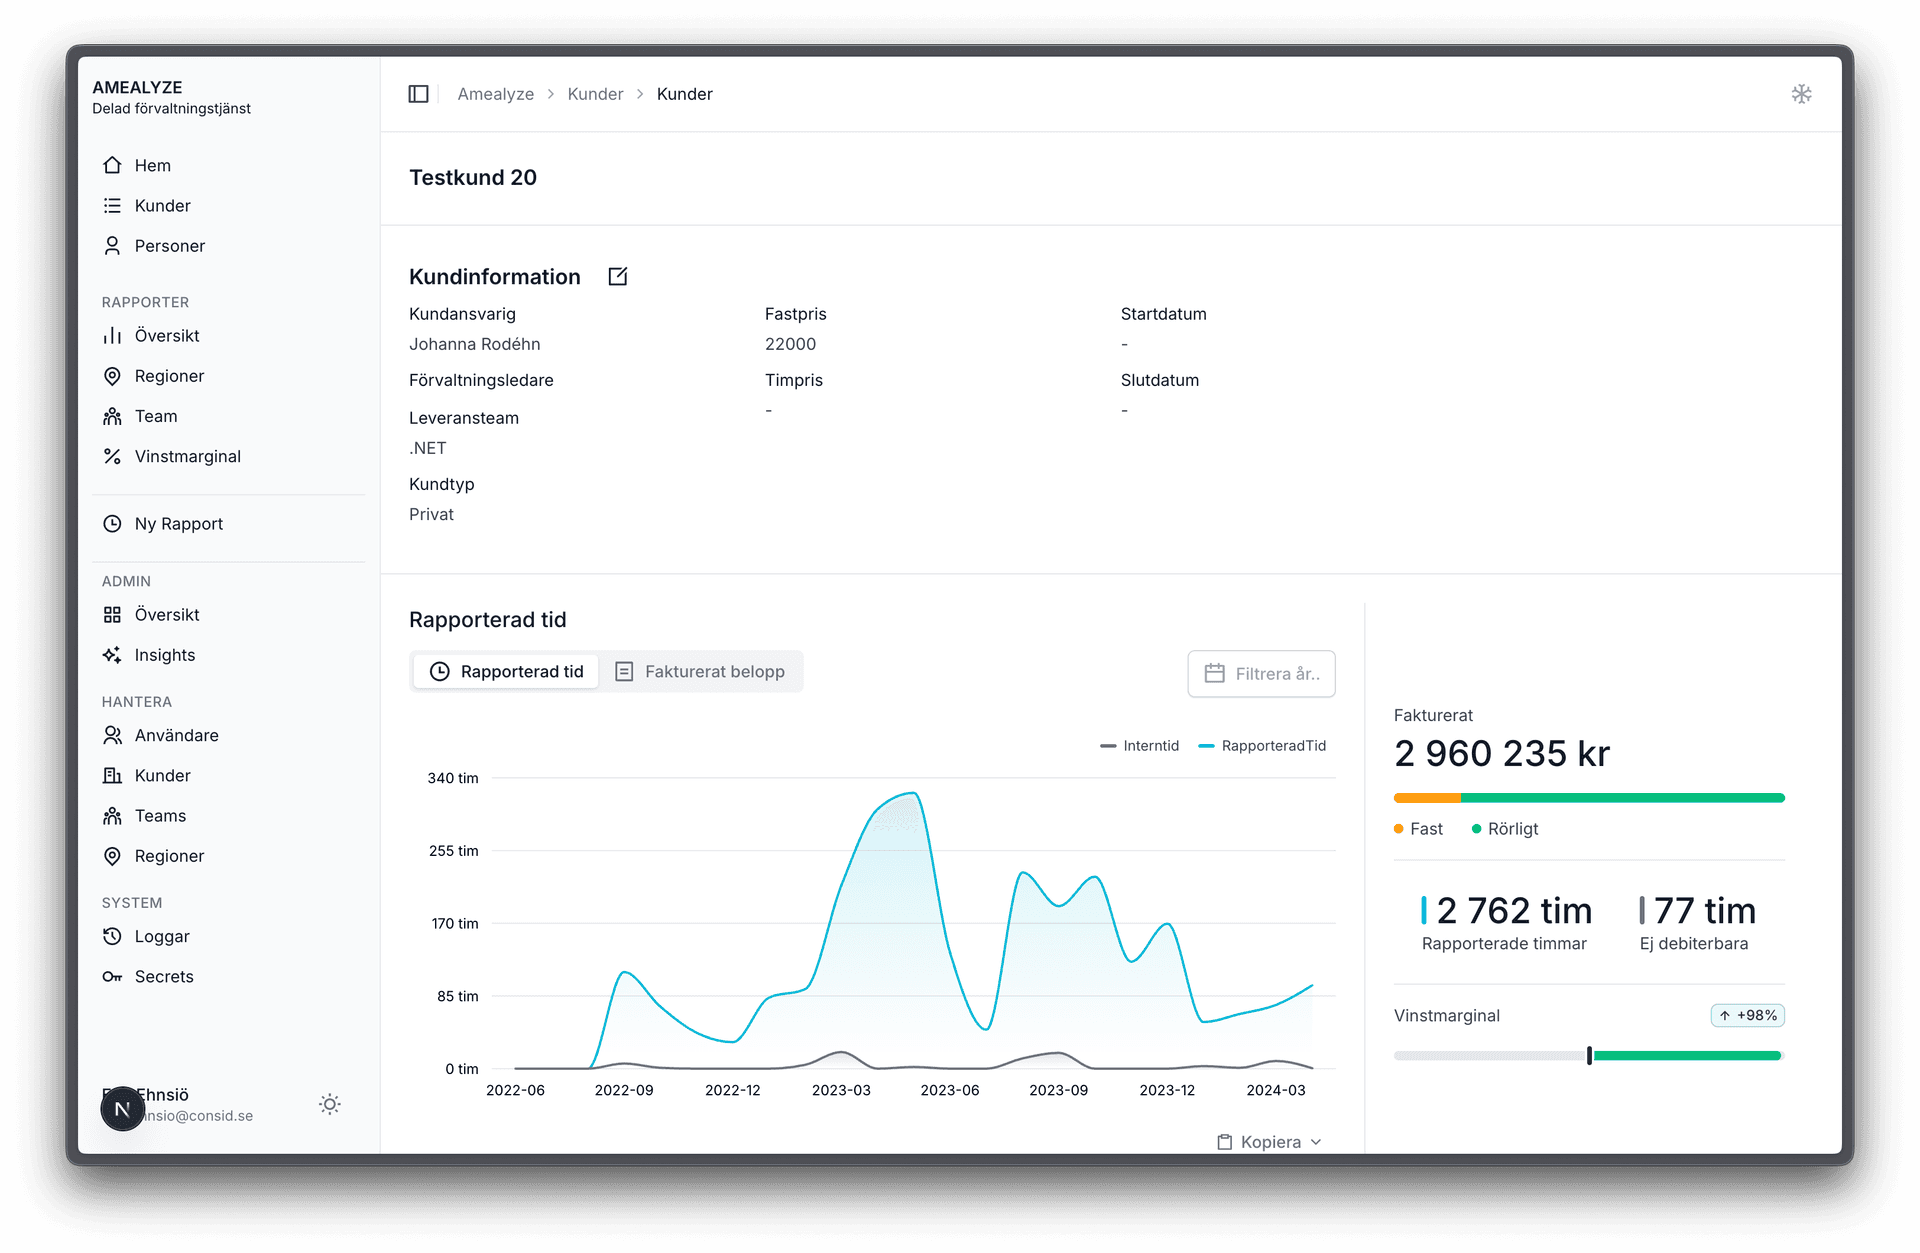Click the Vinstmarginal slider handle

[1588, 1055]
